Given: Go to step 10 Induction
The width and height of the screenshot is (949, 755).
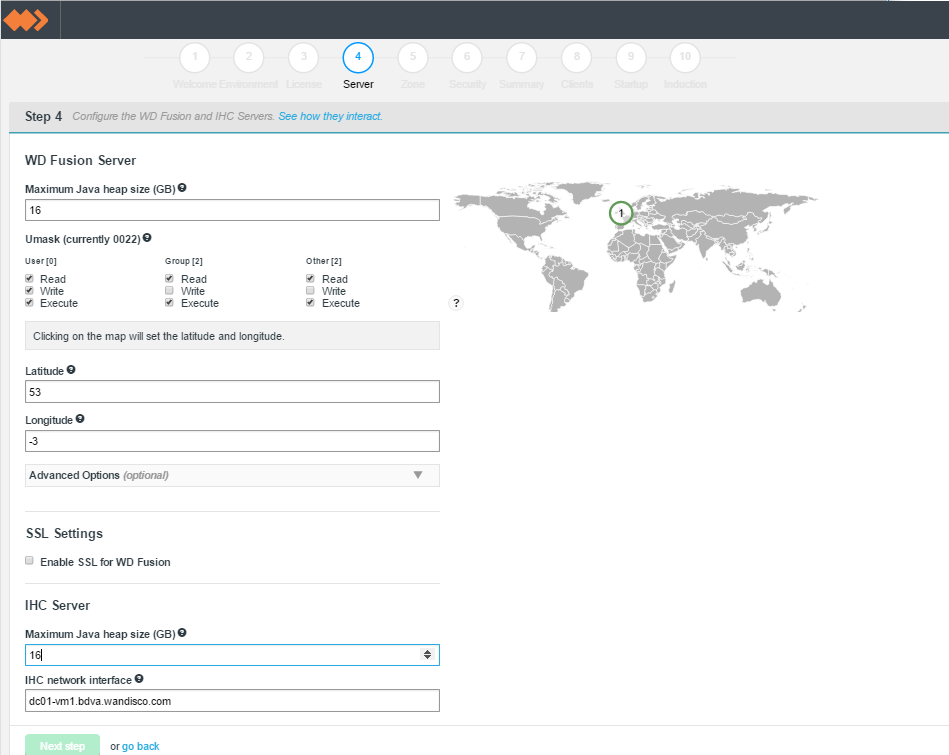Looking at the screenshot, I should click(x=685, y=57).
